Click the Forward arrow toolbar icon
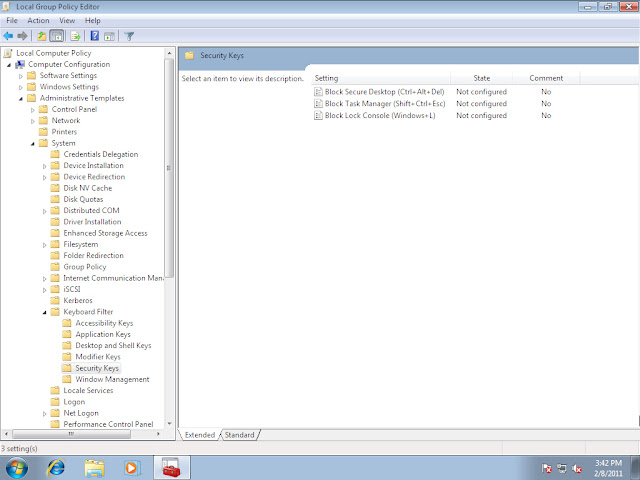This screenshot has height=480, width=640. click(x=22, y=36)
